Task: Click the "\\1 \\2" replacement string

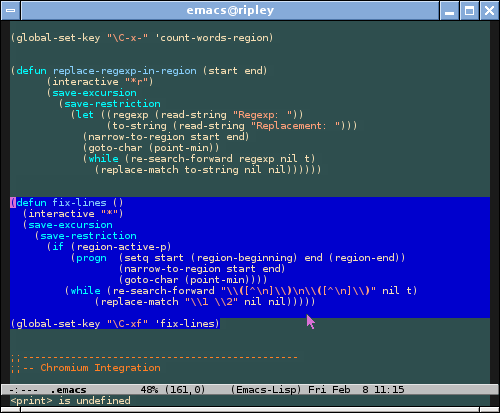Action: click(212, 302)
